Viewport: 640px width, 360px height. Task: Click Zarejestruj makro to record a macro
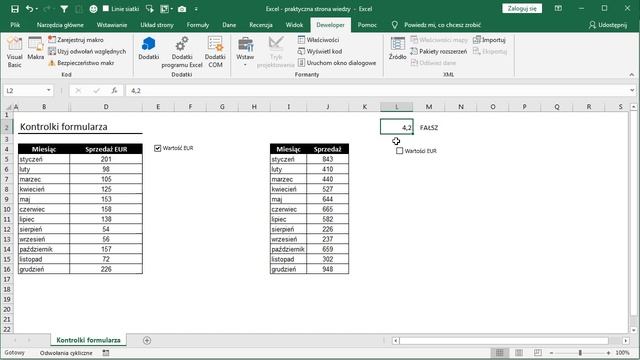click(76, 40)
